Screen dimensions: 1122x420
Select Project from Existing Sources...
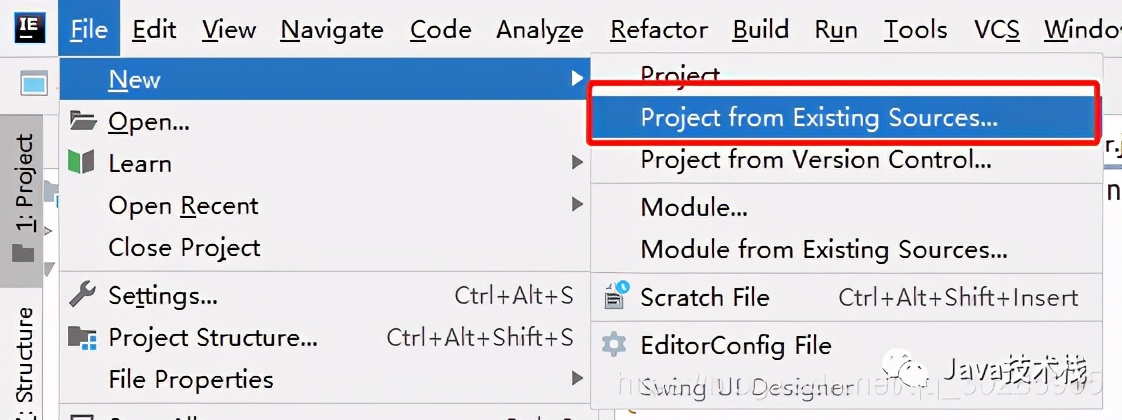[x=819, y=118]
